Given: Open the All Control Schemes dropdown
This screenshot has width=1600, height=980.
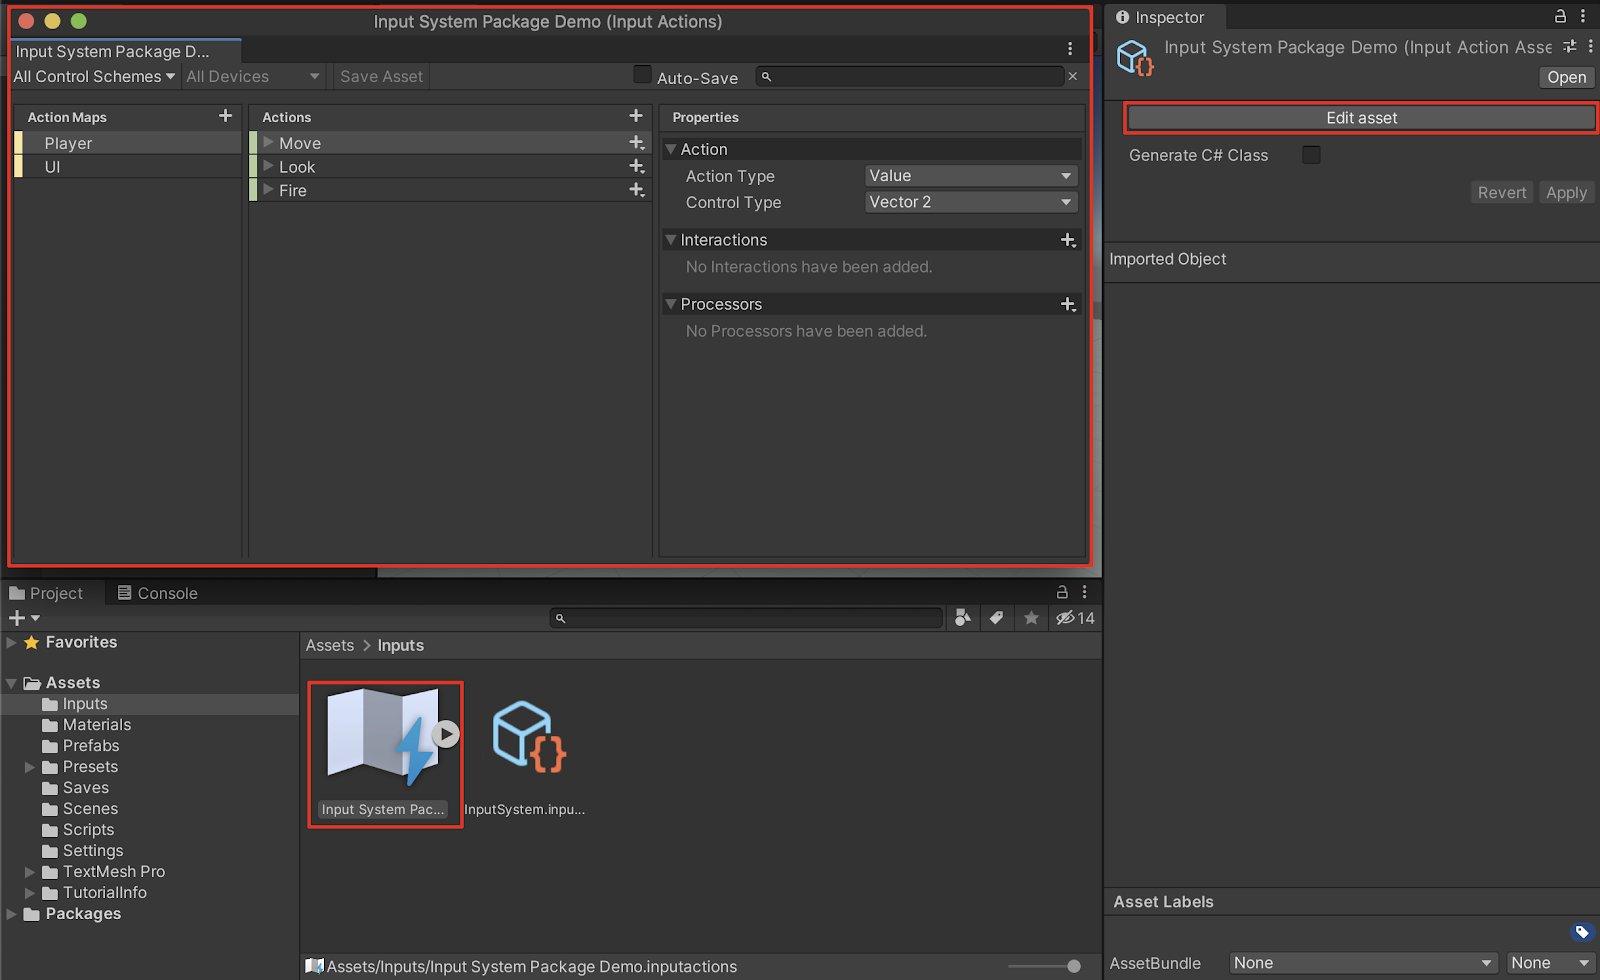Looking at the screenshot, I should (94, 77).
